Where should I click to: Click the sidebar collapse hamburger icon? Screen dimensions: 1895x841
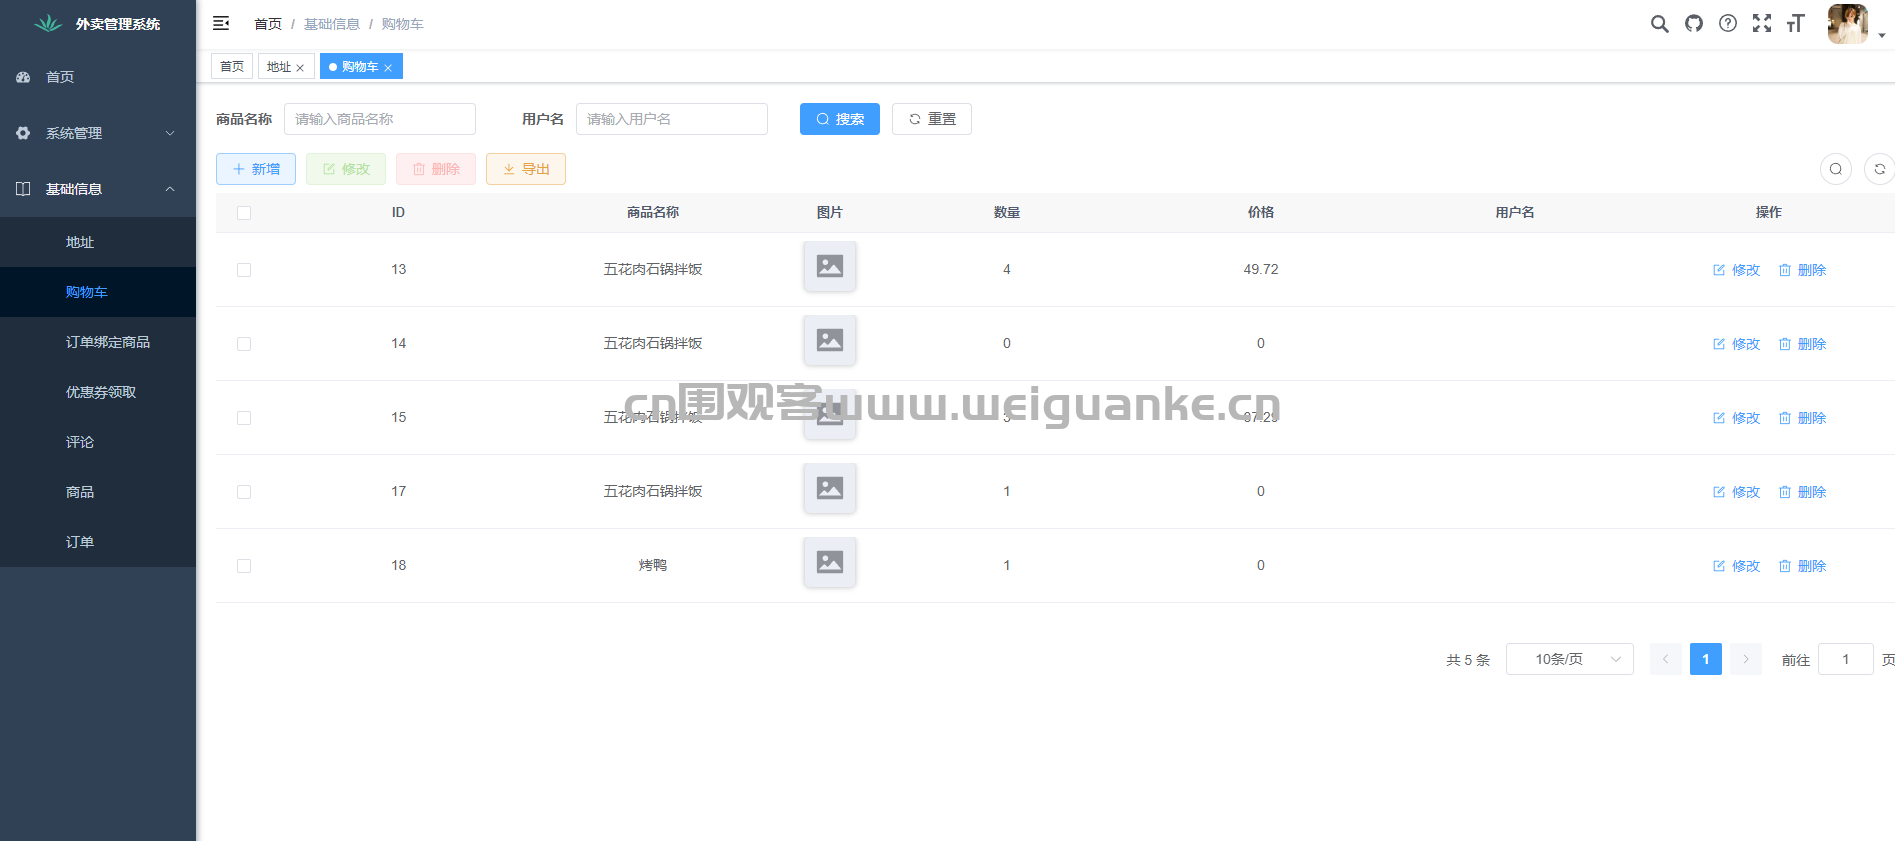pyautogui.click(x=221, y=23)
